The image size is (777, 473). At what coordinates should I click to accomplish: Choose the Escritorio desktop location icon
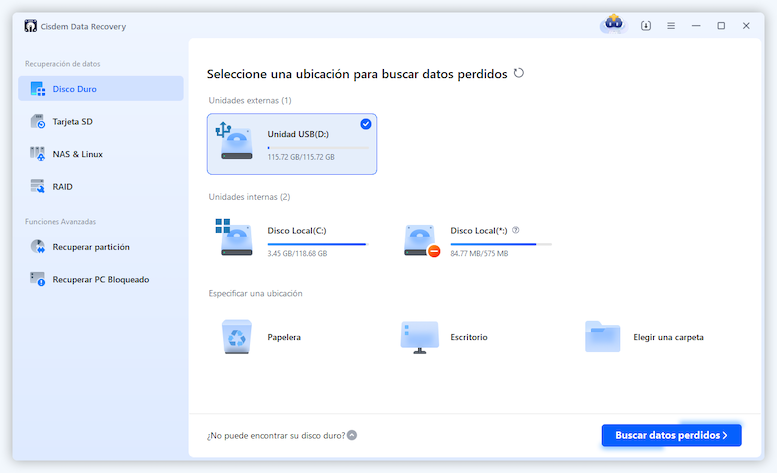pyautogui.click(x=419, y=337)
